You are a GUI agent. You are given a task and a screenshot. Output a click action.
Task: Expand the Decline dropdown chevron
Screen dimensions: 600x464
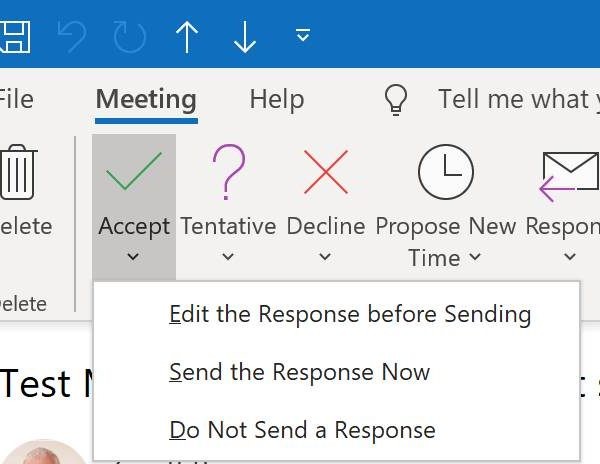tap(325, 256)
